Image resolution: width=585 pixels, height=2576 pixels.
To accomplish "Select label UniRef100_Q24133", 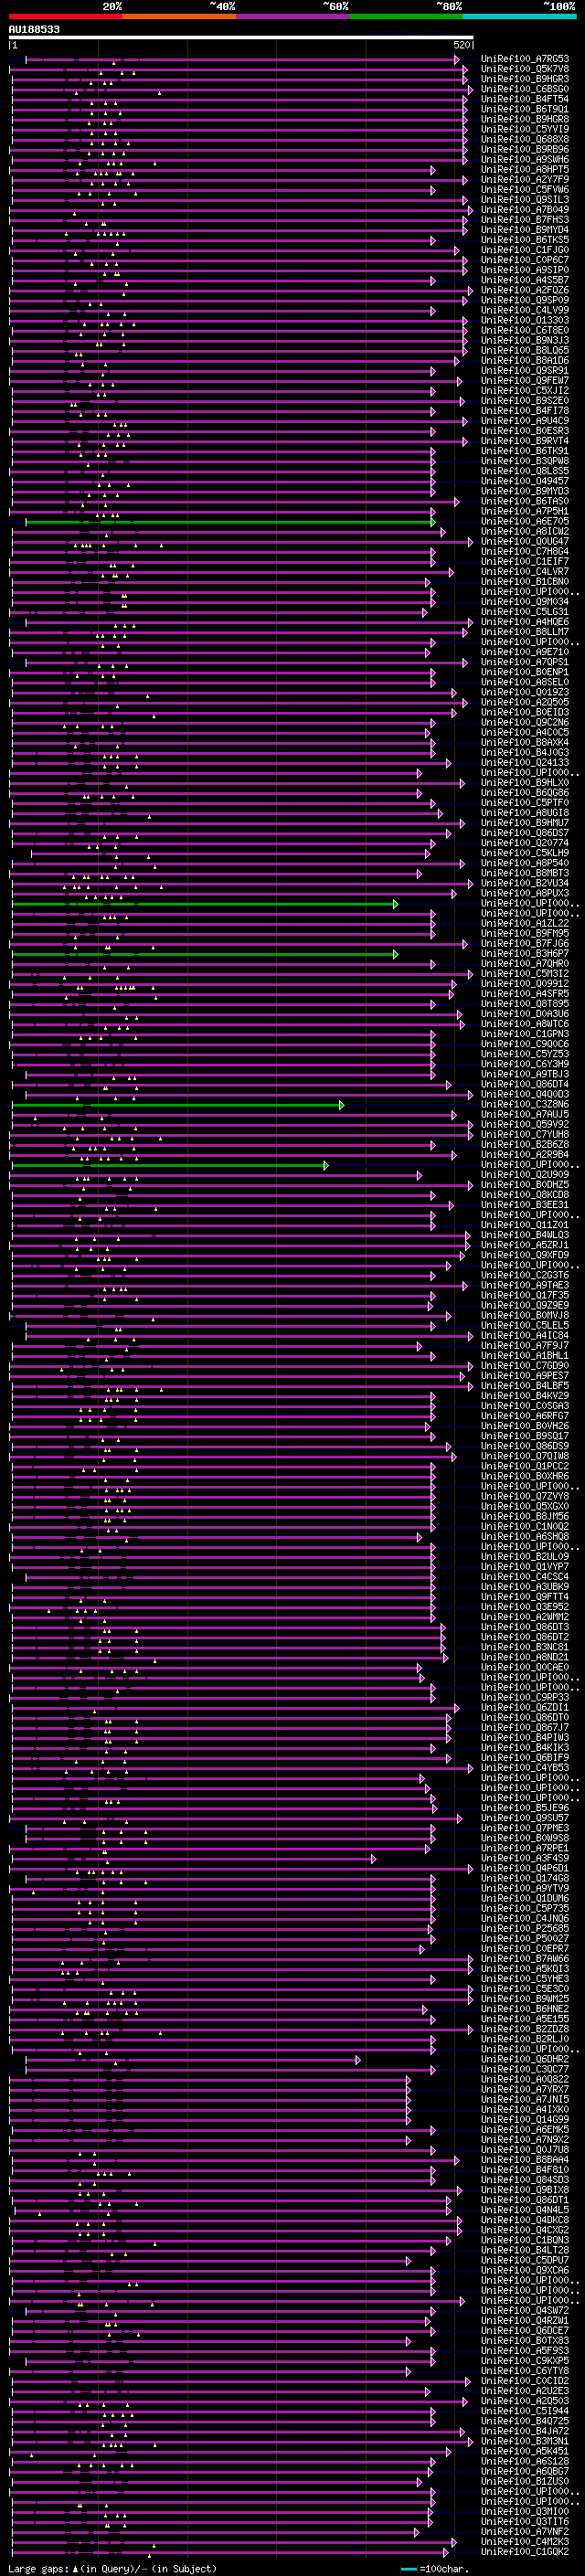I will (525, 763).
